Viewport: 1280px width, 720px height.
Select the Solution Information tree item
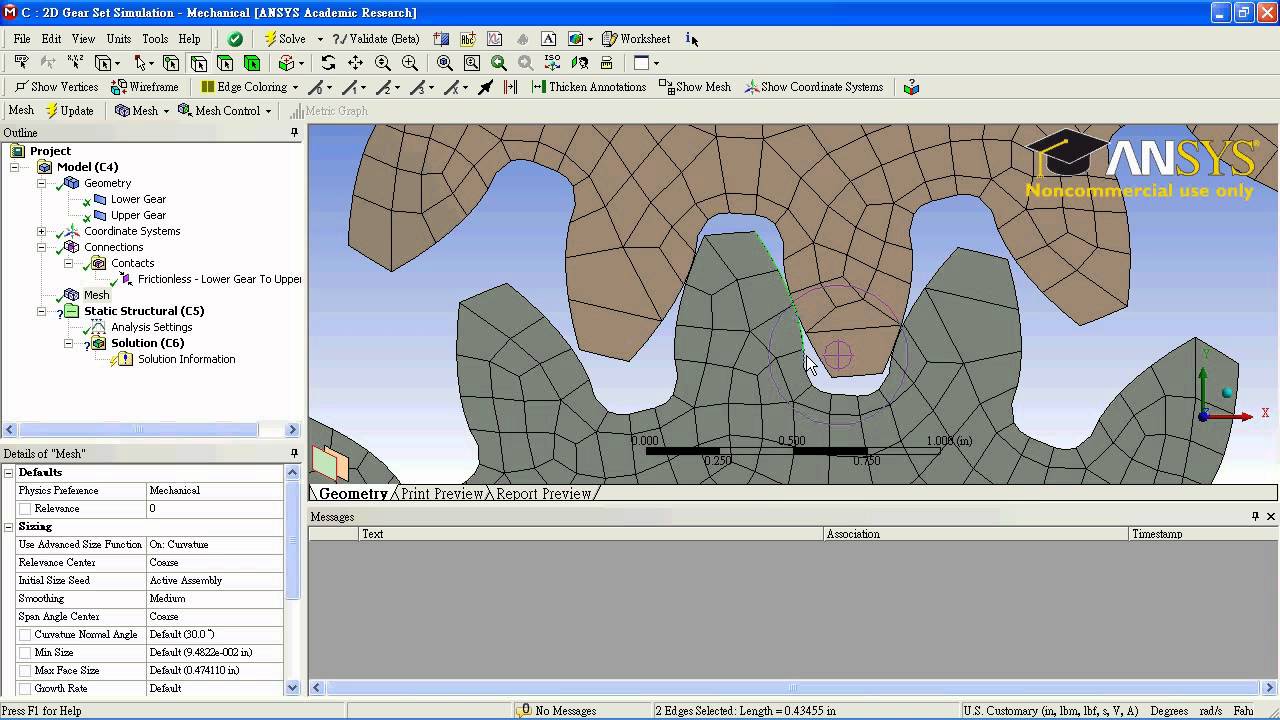click(186, 359)
